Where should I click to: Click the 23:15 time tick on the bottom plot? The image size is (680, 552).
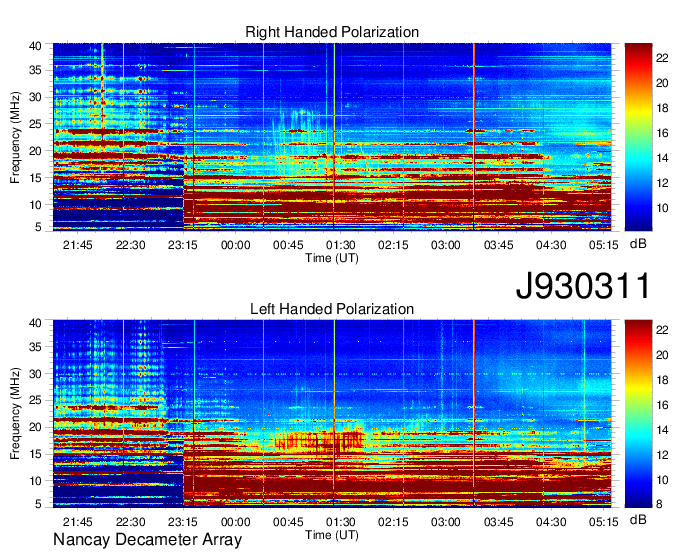click(x=183, y=522)
